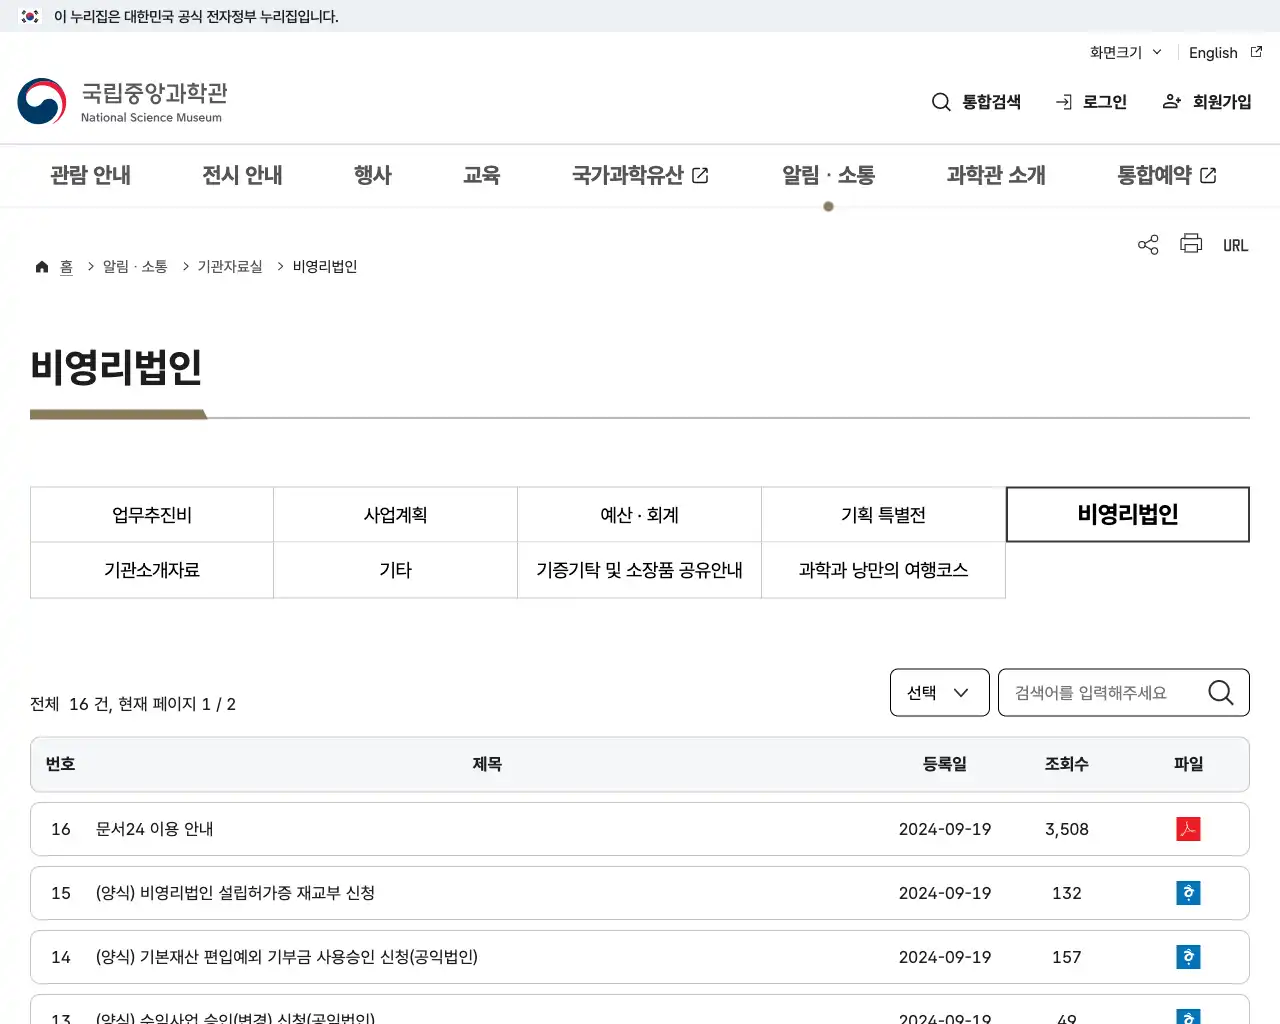This screenshot has width=1280, height=1024.
Task: Select the home icon in the breadcrumb
Action: pos(41,265)
